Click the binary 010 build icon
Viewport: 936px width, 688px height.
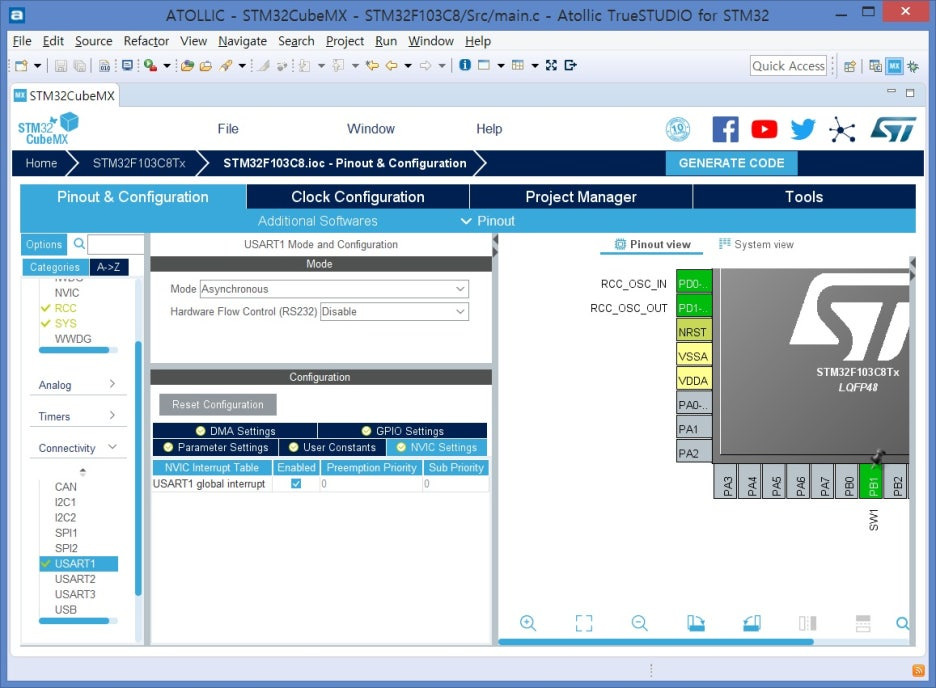click(104, 66)
